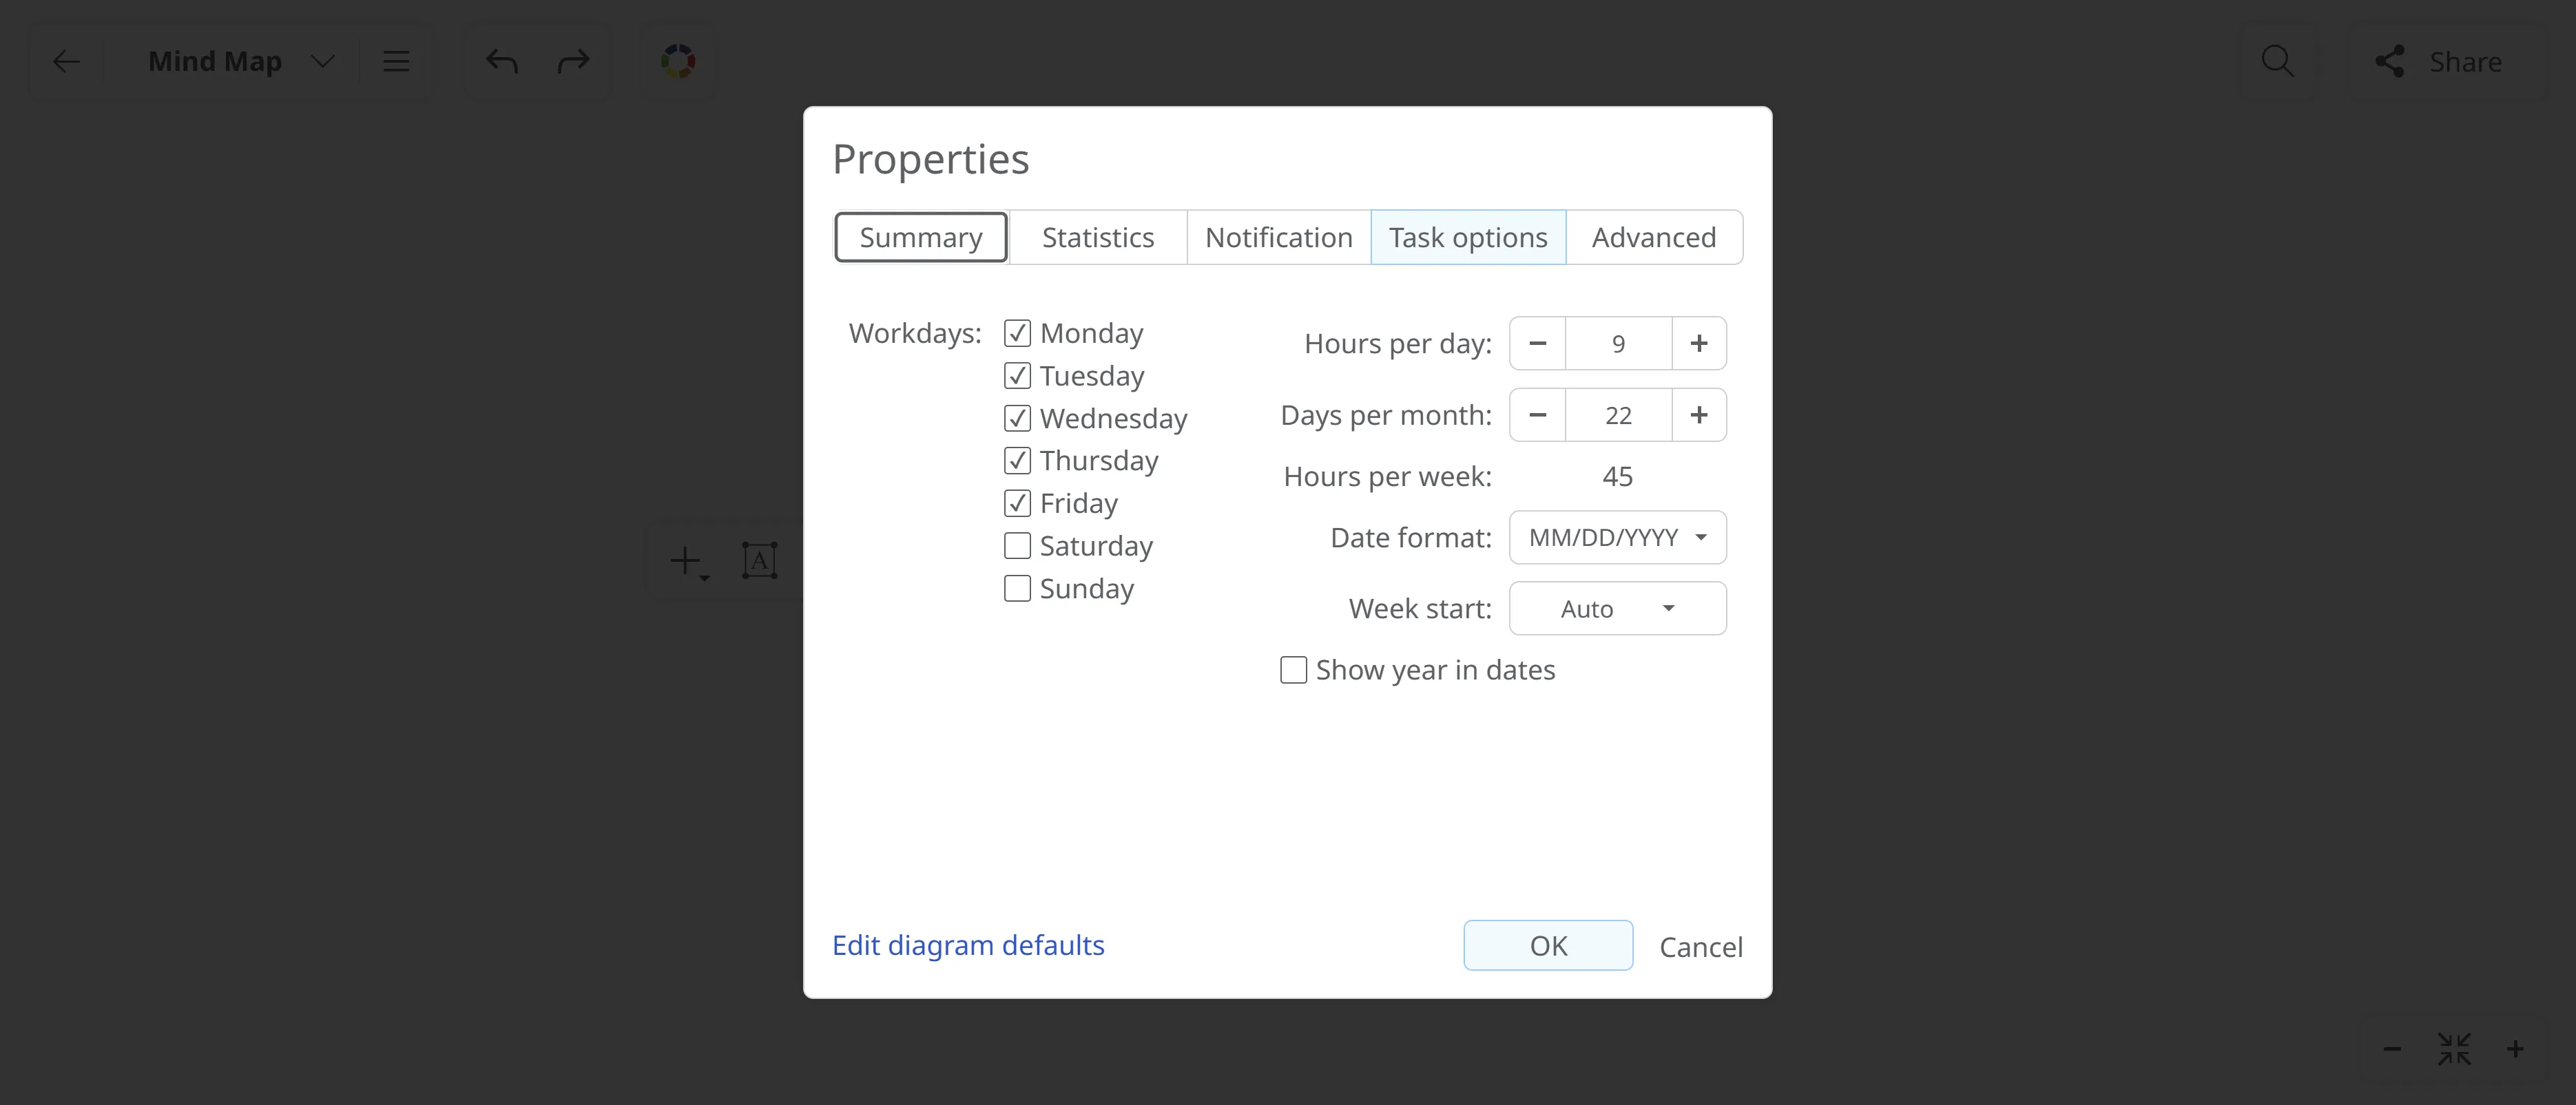Uncheck the Monday workday checkbox
The width and height of the screenshot is (2576, 1105).
click(x=1017, y=333)
